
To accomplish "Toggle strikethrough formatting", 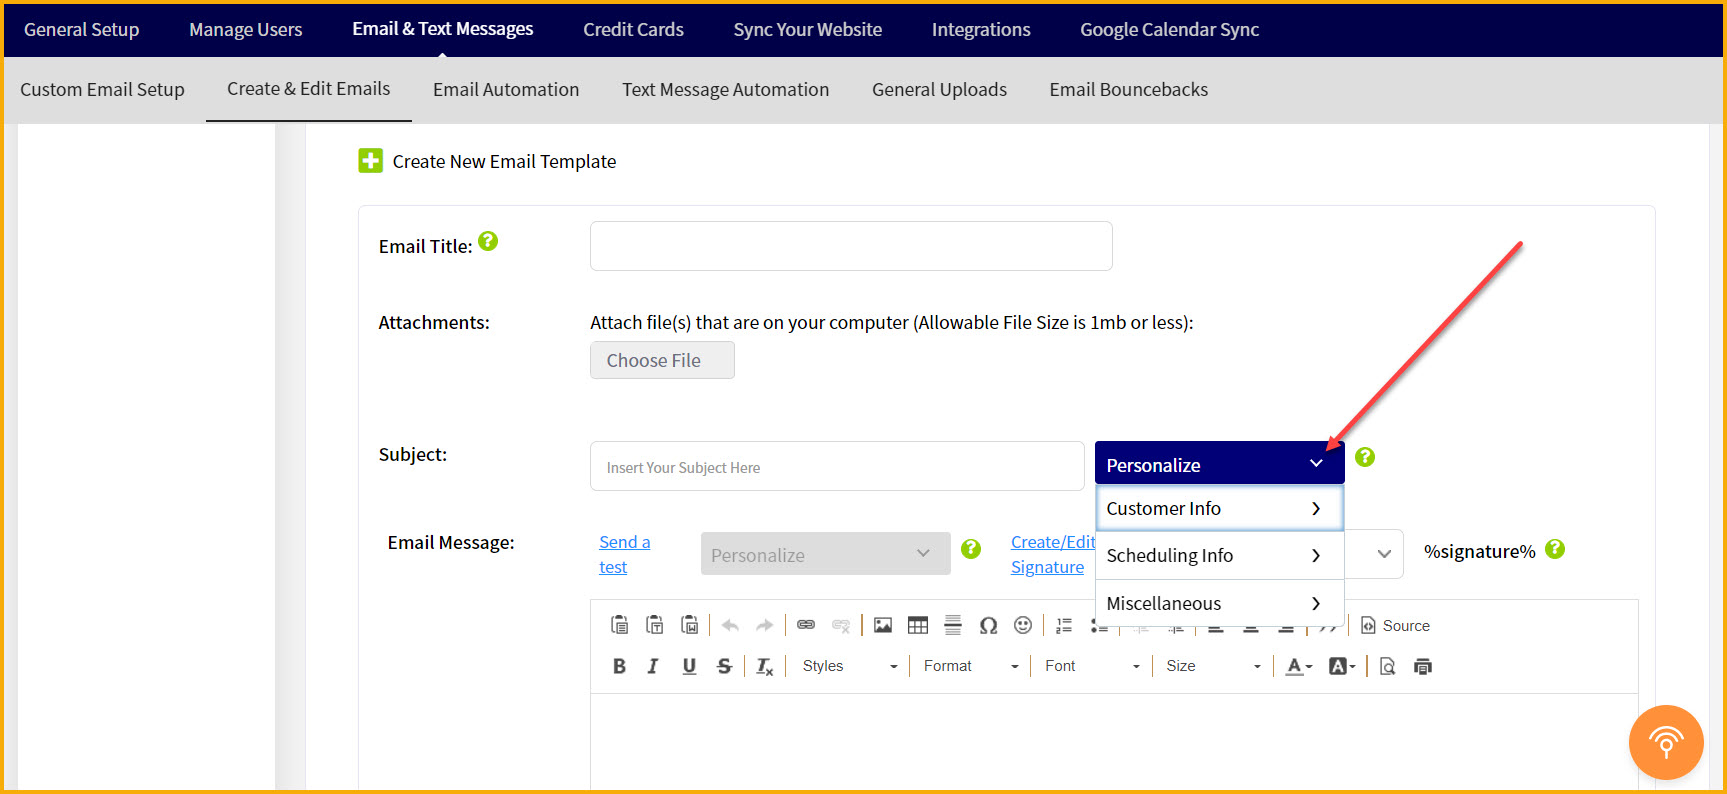I will (724, 666).
